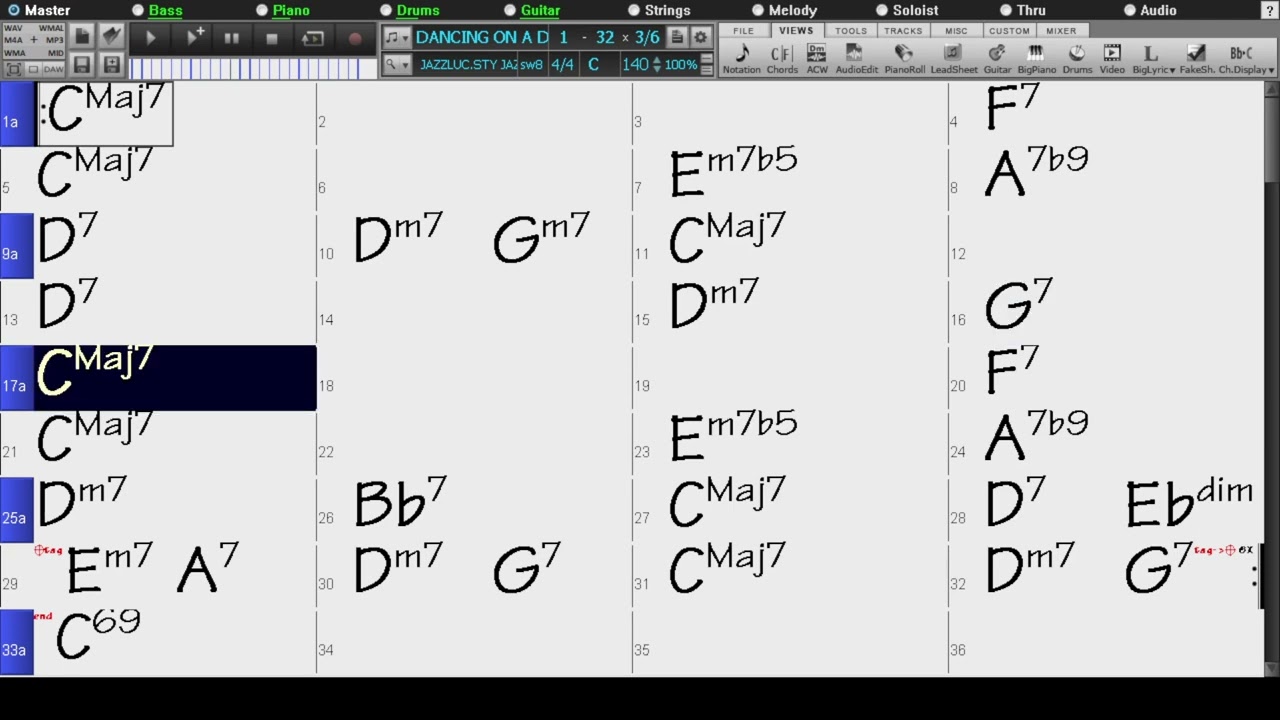Save the current song
Image resolution: width=1280 pixels, height=720 pixels.
pyautogui.click(x=82, y=66)
